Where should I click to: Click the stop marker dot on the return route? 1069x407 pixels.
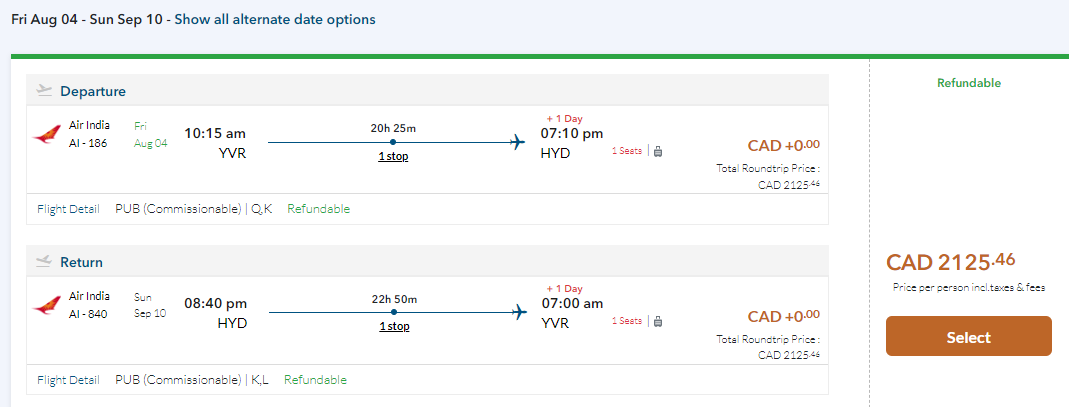394,313
